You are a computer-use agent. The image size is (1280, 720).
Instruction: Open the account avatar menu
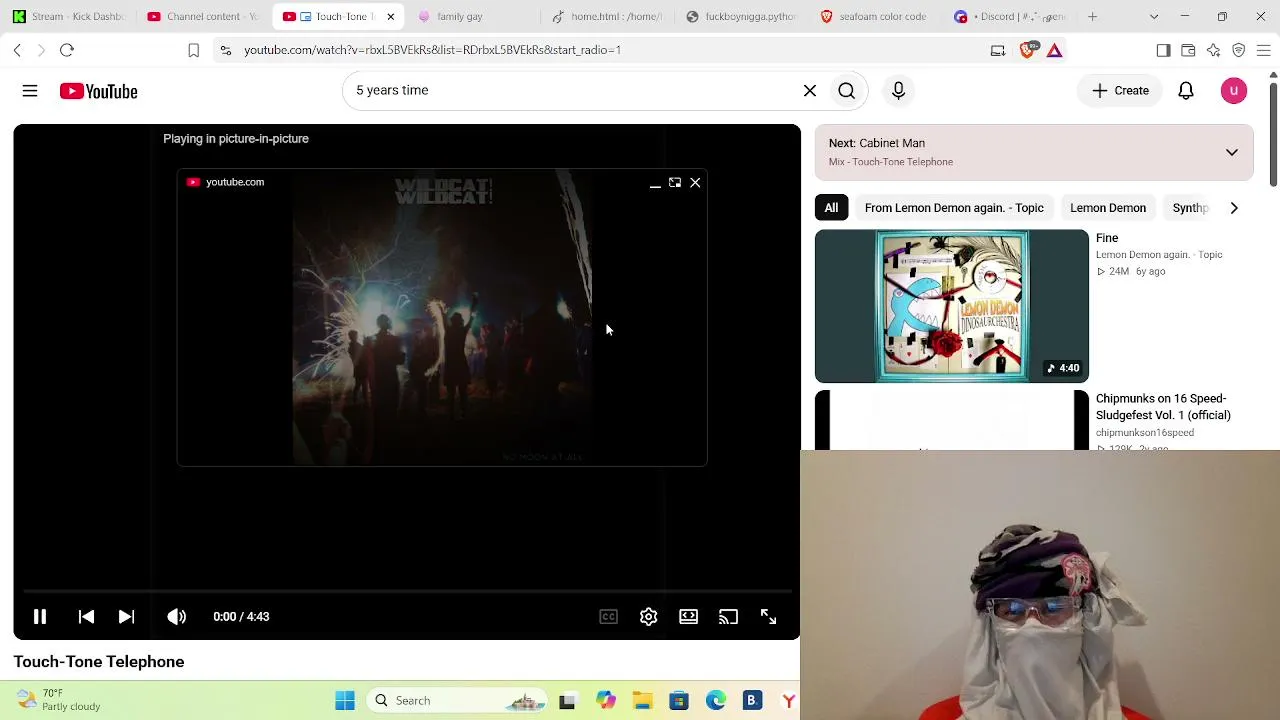(1234, 91)
